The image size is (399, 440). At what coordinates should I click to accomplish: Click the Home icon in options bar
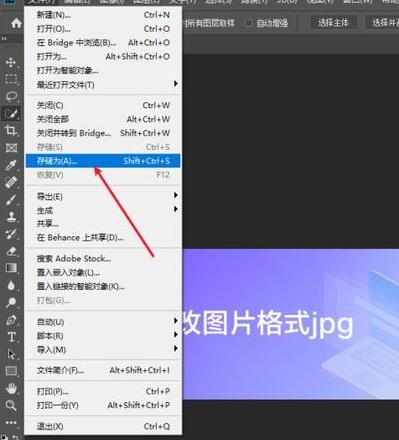tap(16, 23)
